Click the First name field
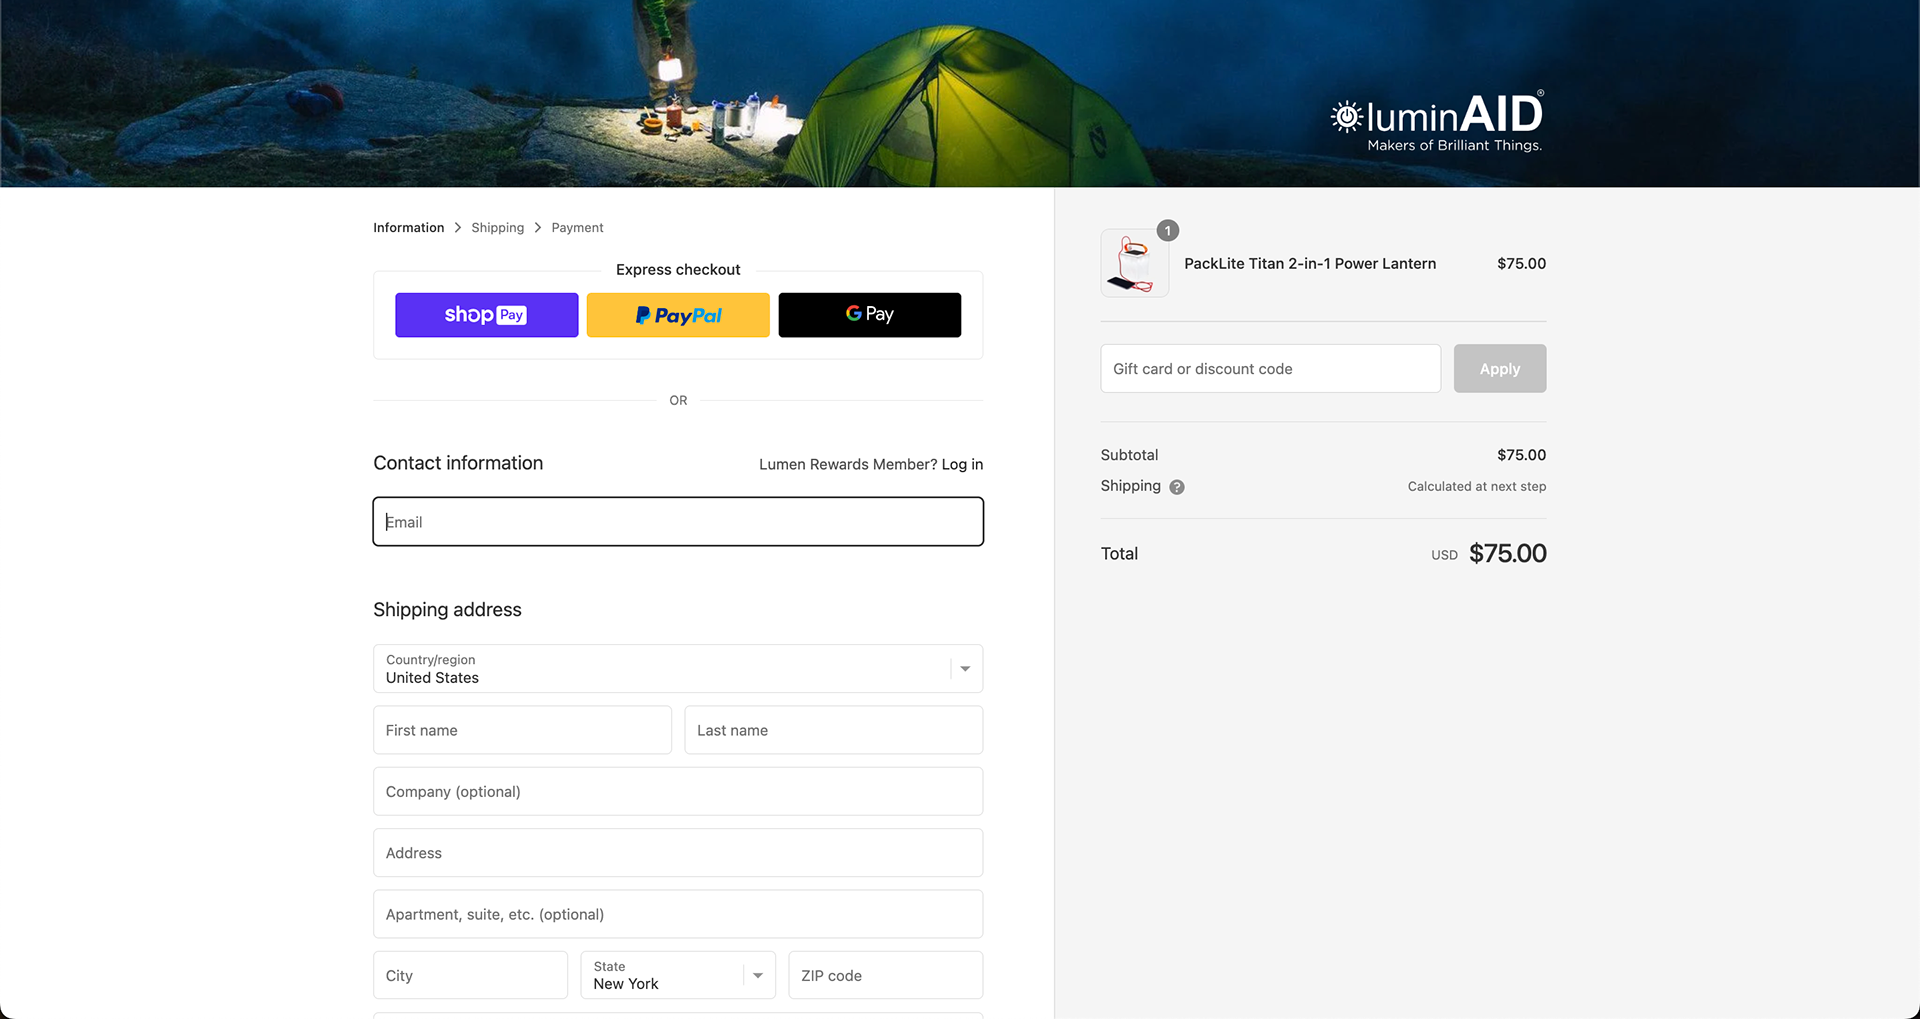The height and width of the screenshot is (1019, 1920). (522, 730)
